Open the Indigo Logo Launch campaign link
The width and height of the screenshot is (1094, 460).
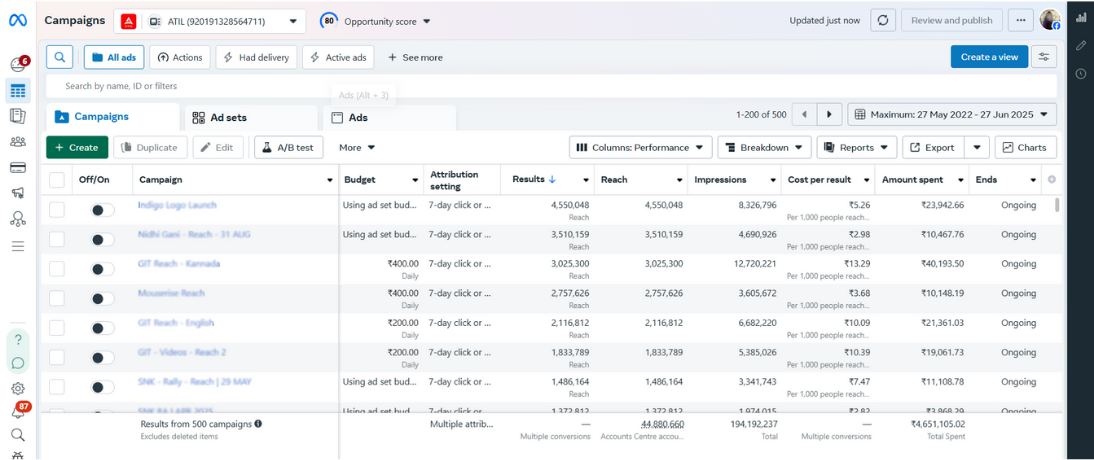click(177, 205)
